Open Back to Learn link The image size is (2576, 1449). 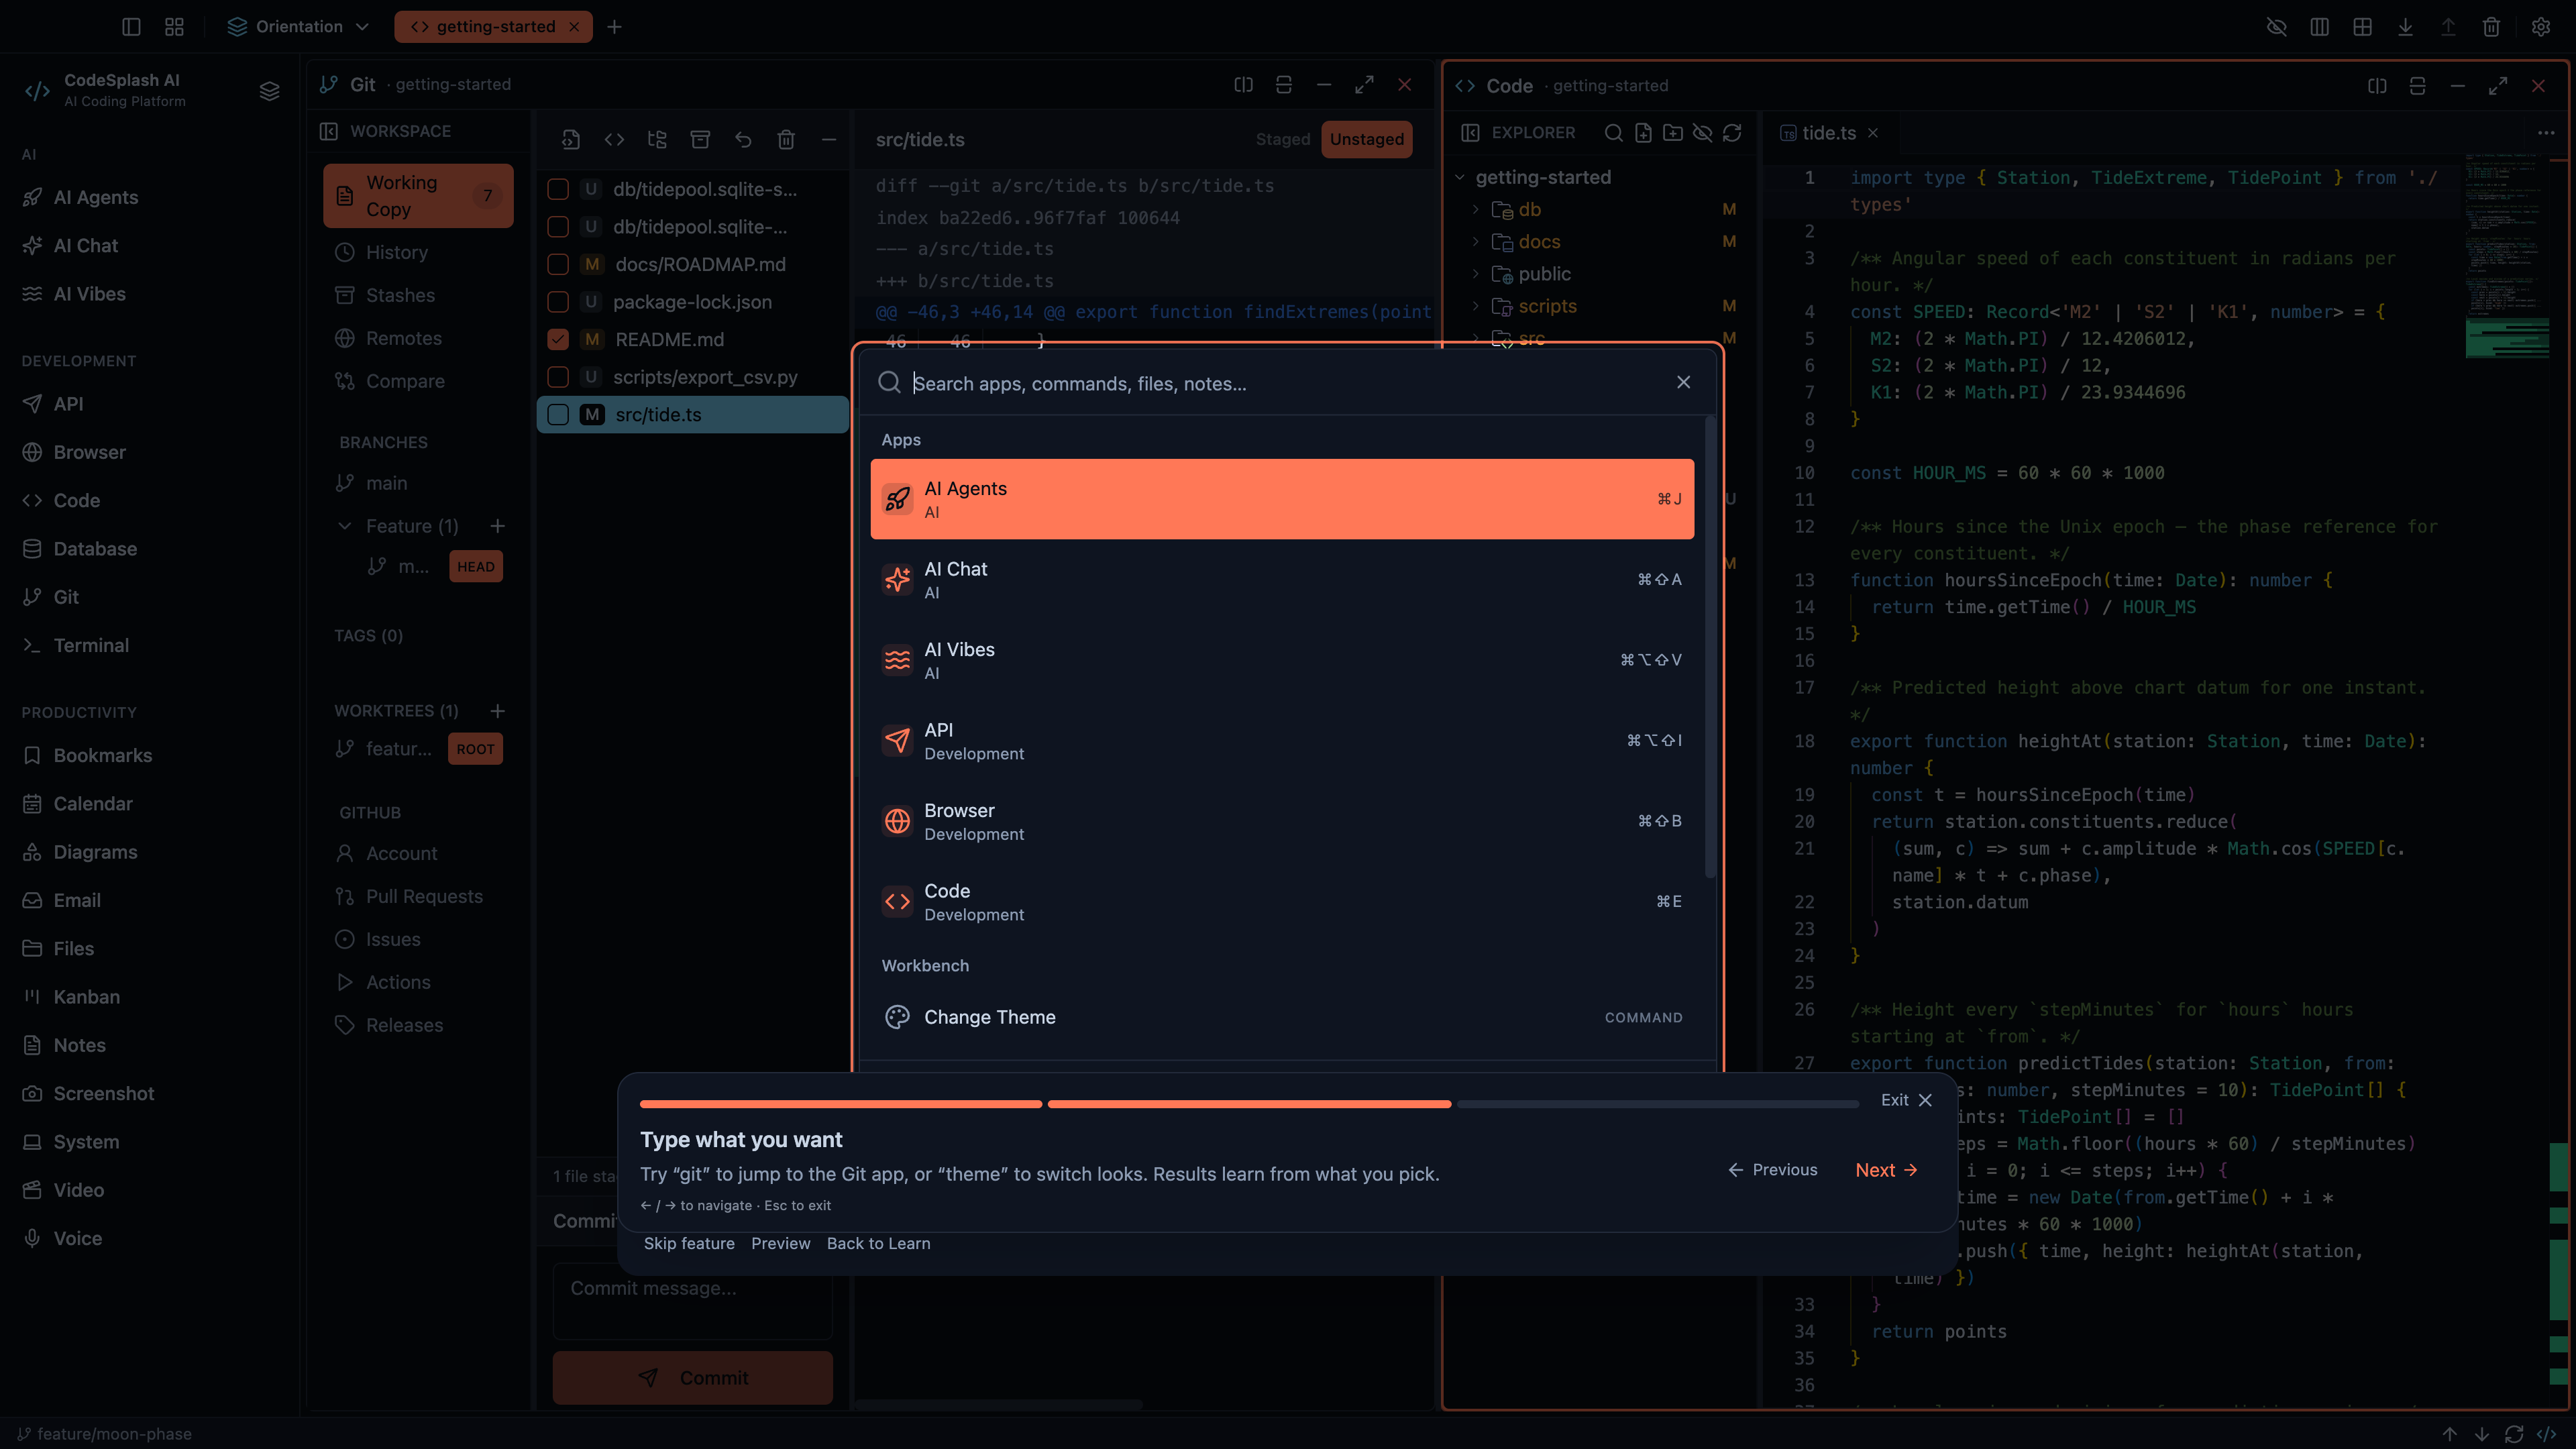click(x=878, y=1243)
